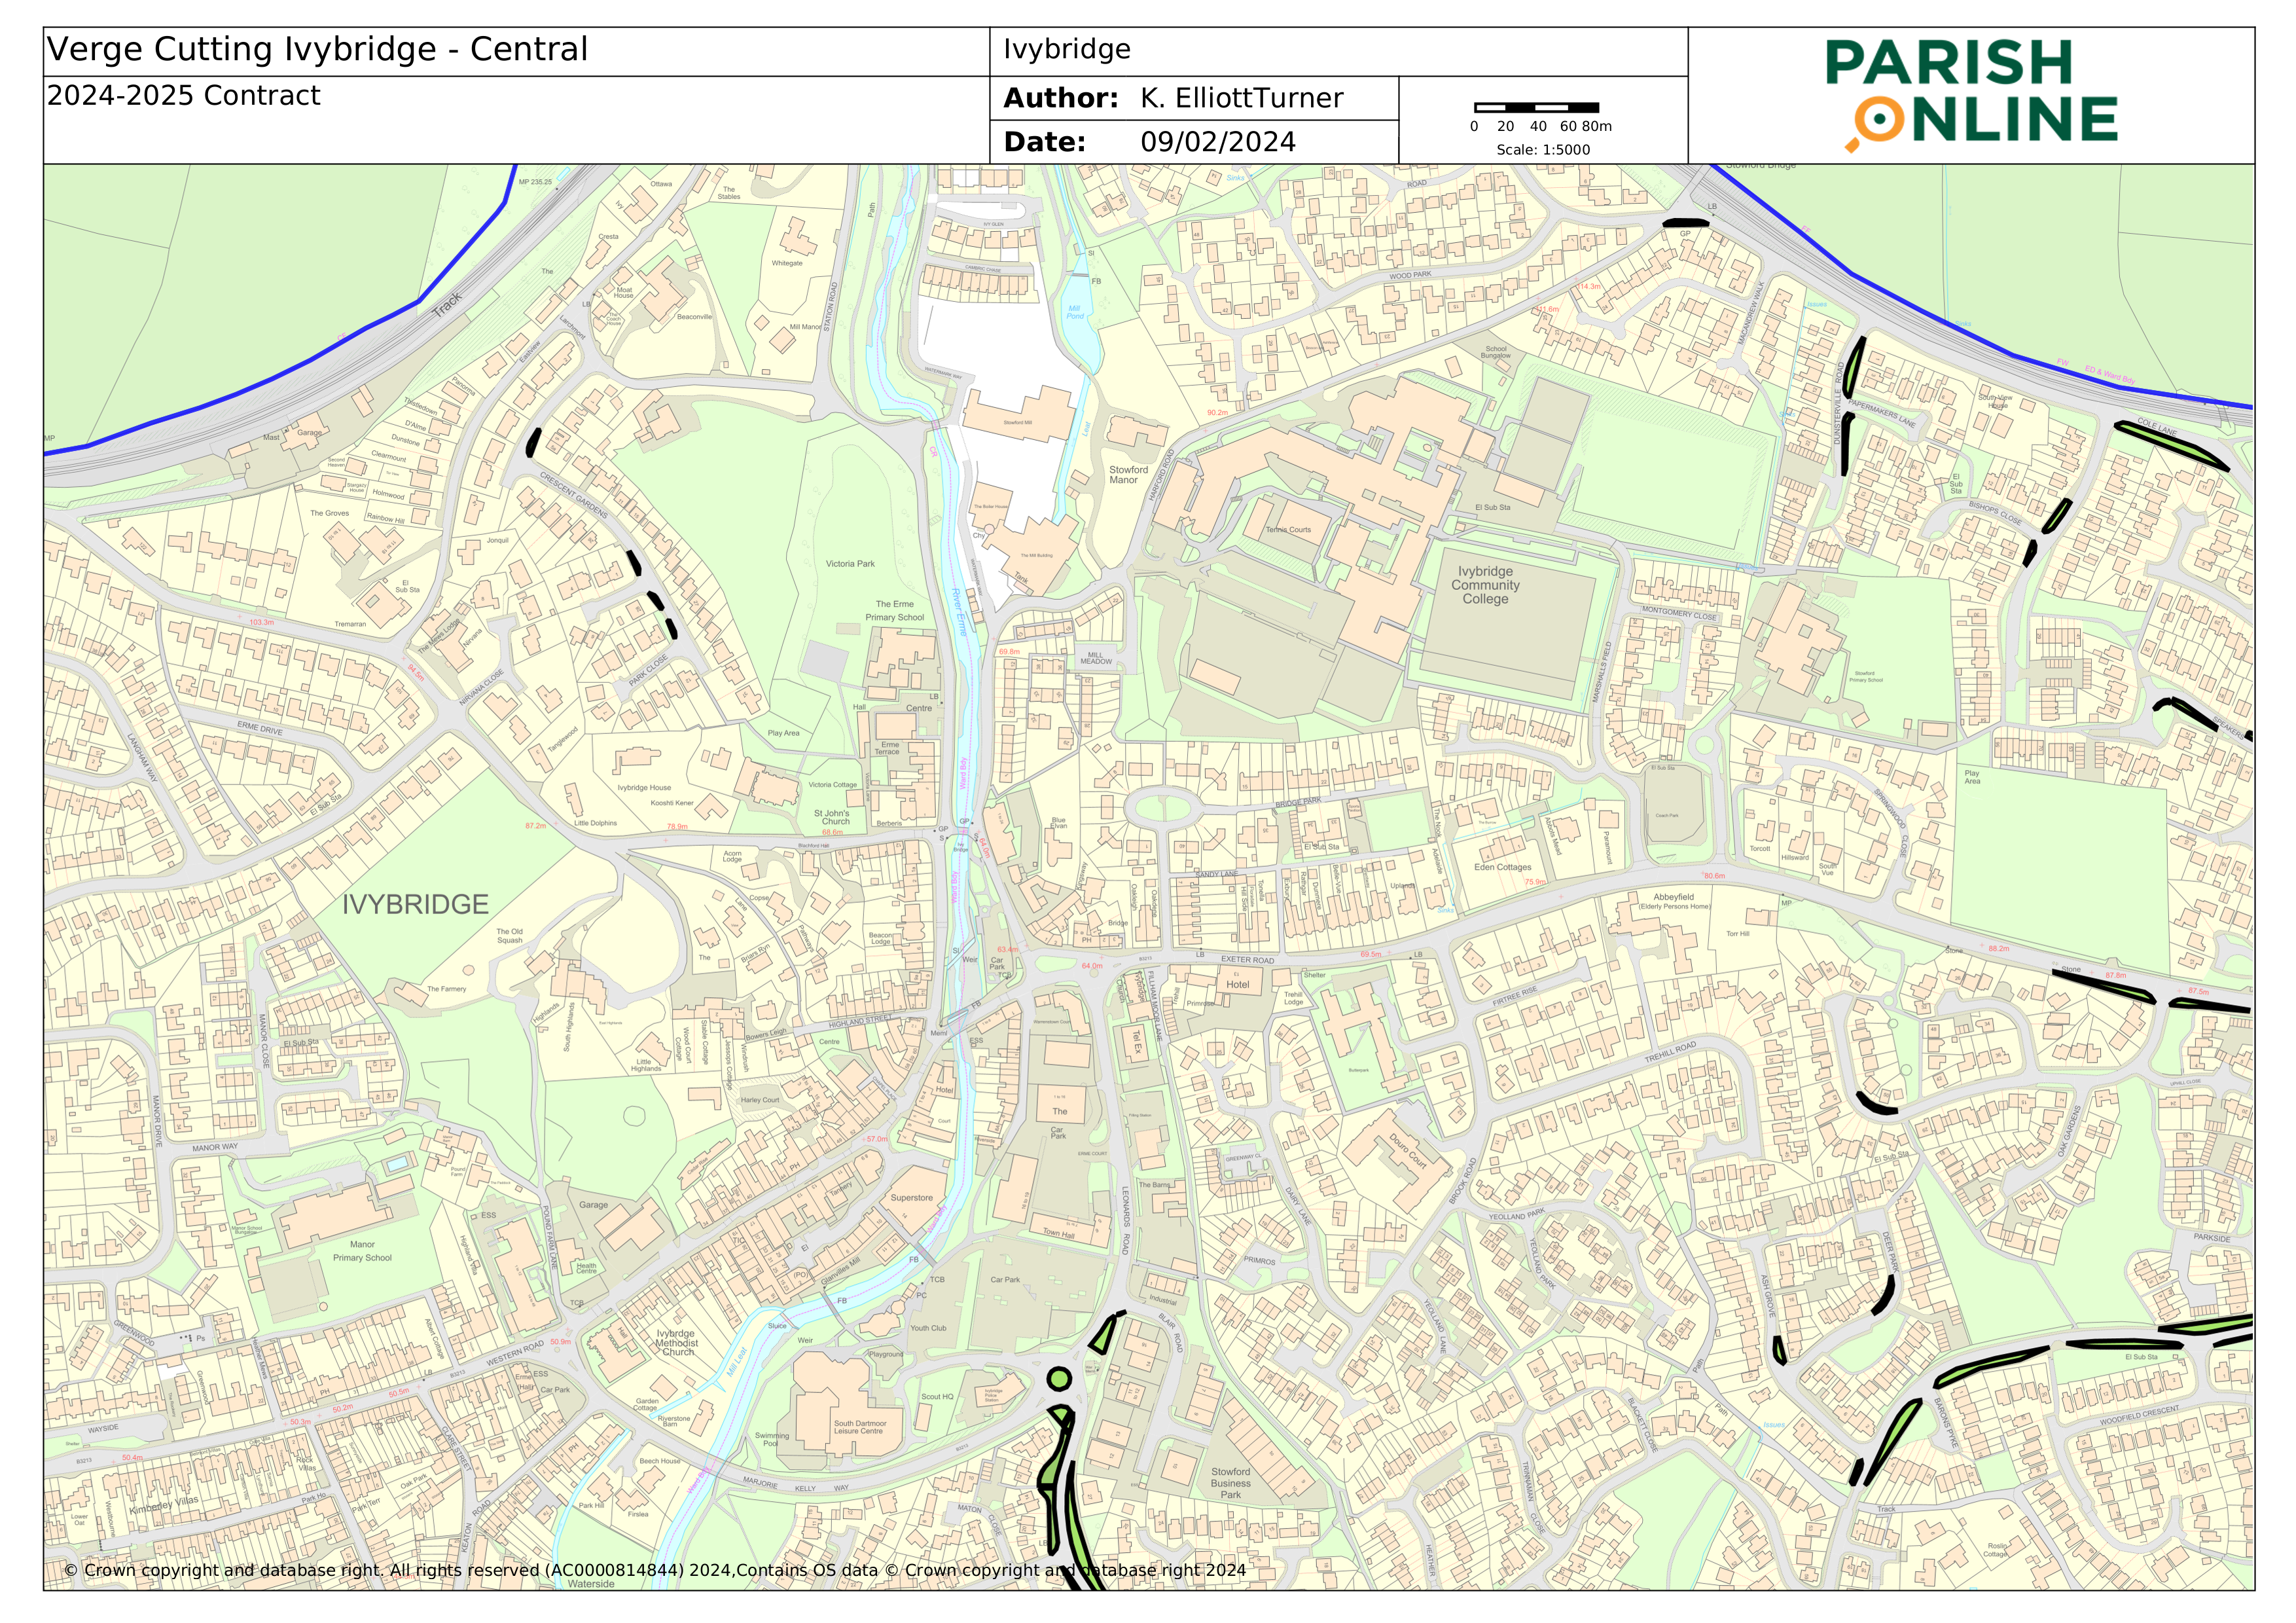
Task: Click the Victoria Park label
Action: (850, 564)
